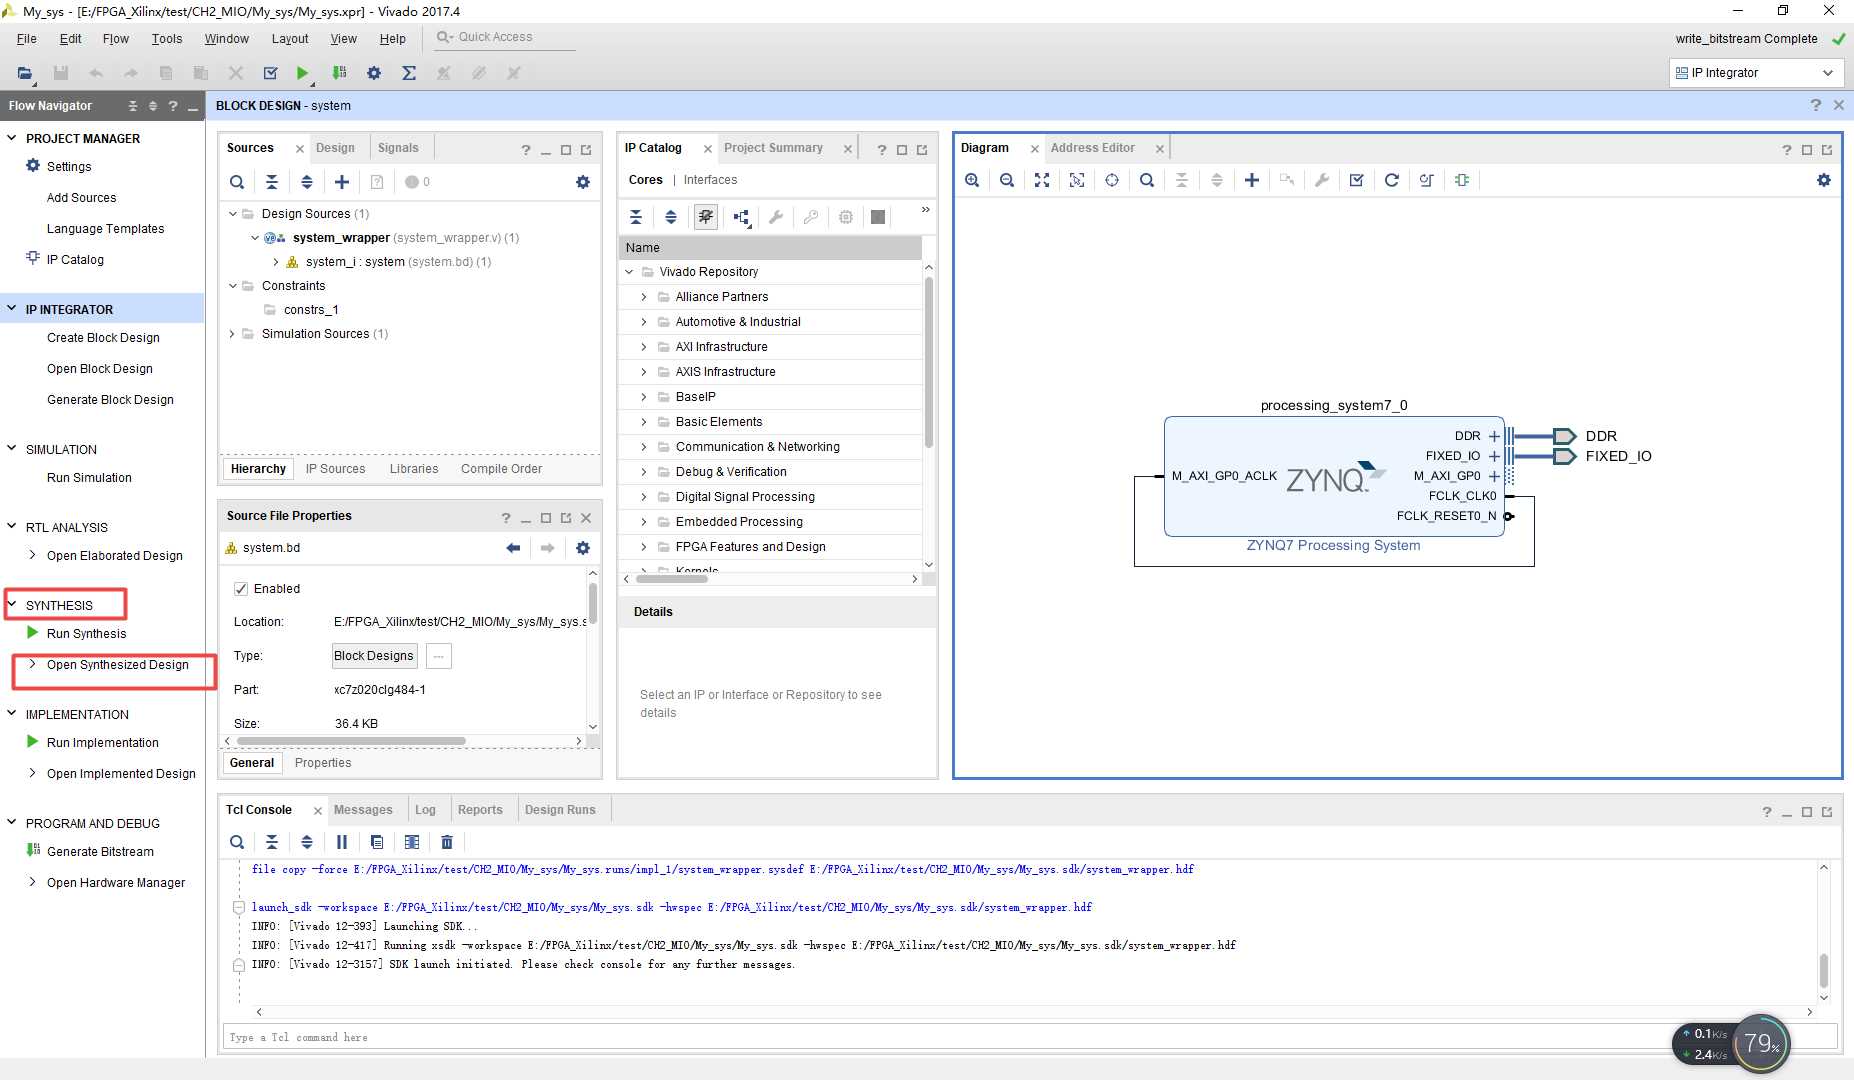1854x1080 pixels.
Task: Click Validate Design icon in Diagram toolbar
Action: click(x=1357, y=180)
